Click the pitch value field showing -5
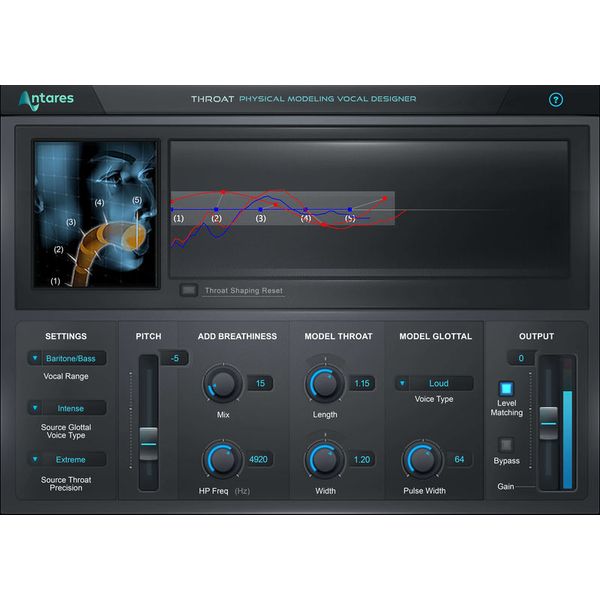Screen dimensions: 600x600 click(x=173, y=359)
